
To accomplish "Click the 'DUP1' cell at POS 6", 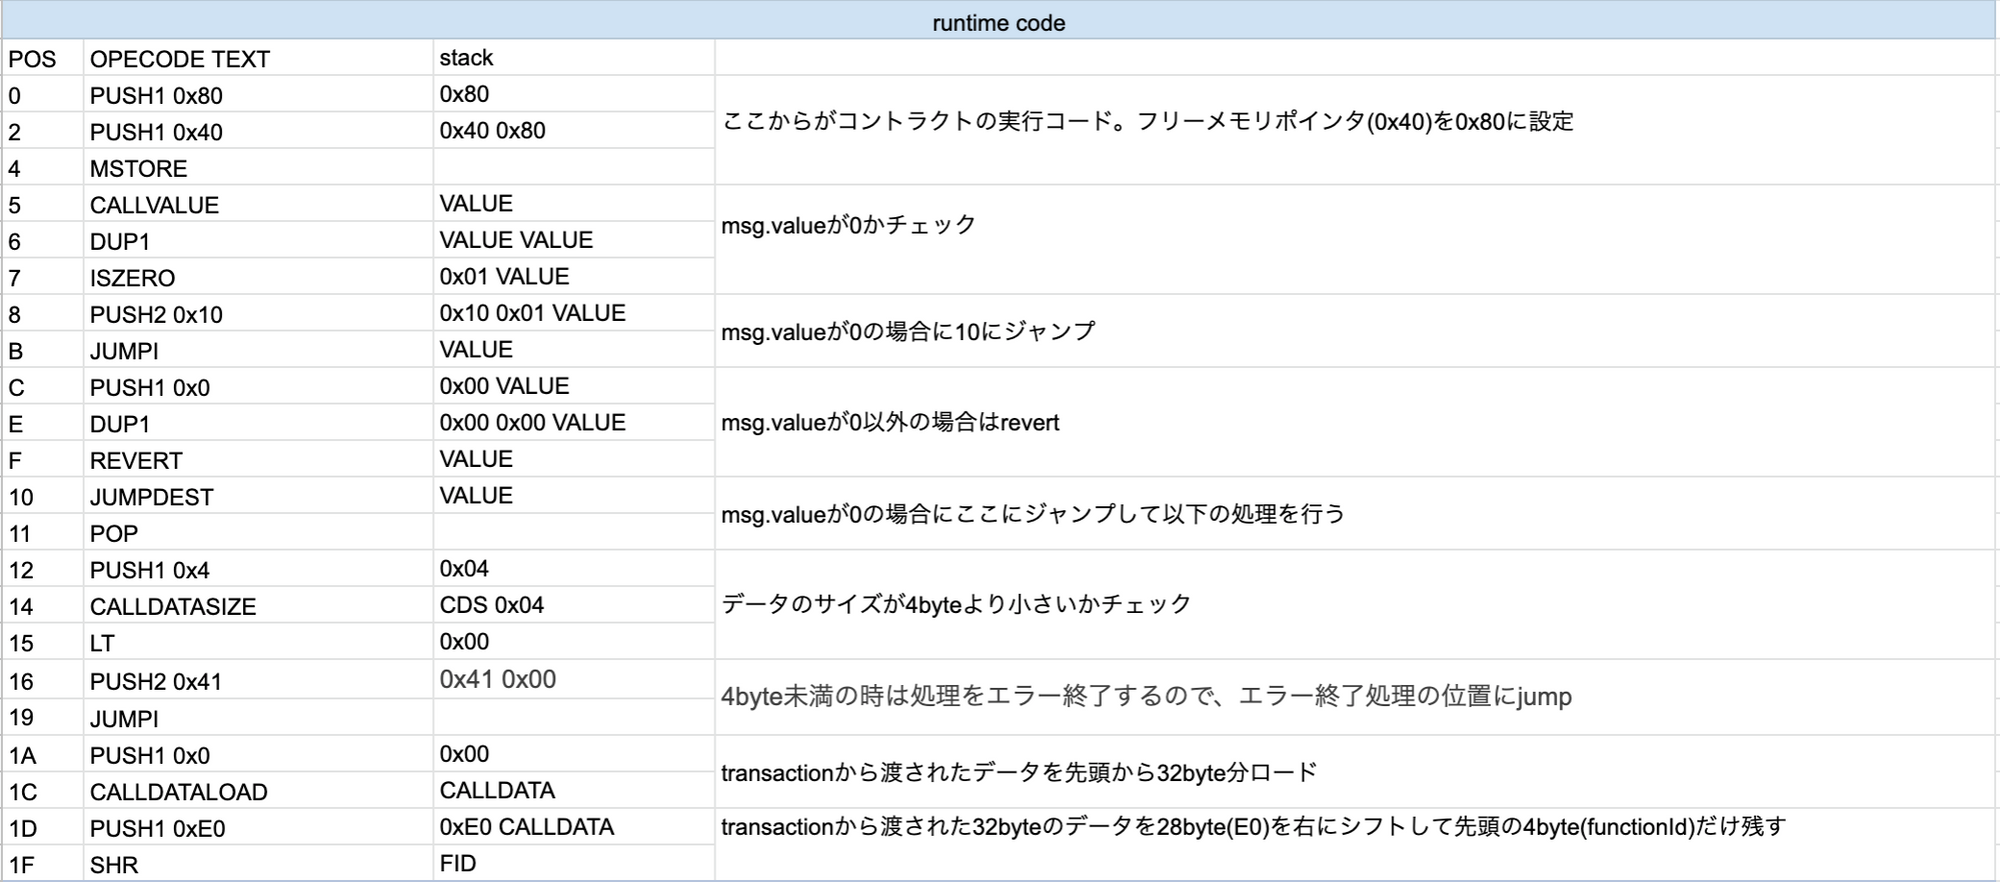I will [259, 240].
